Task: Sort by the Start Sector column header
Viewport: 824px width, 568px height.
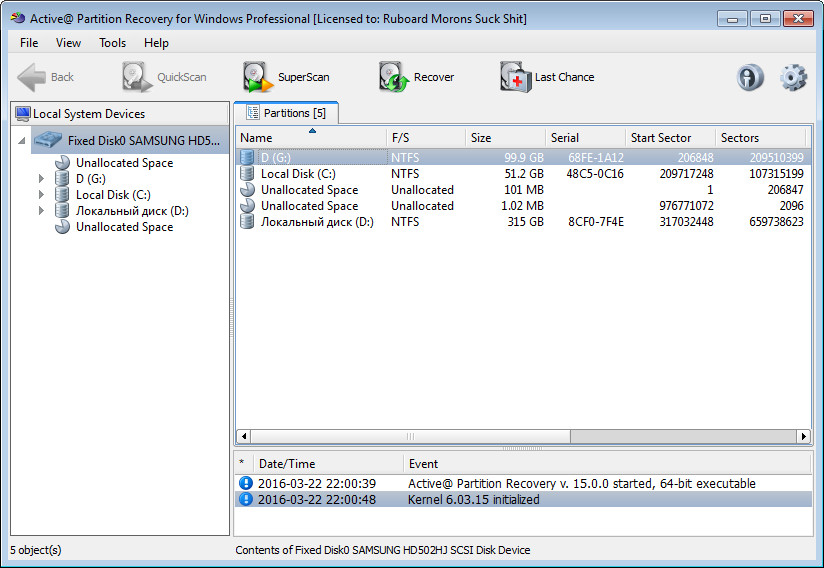Action: 671,138
